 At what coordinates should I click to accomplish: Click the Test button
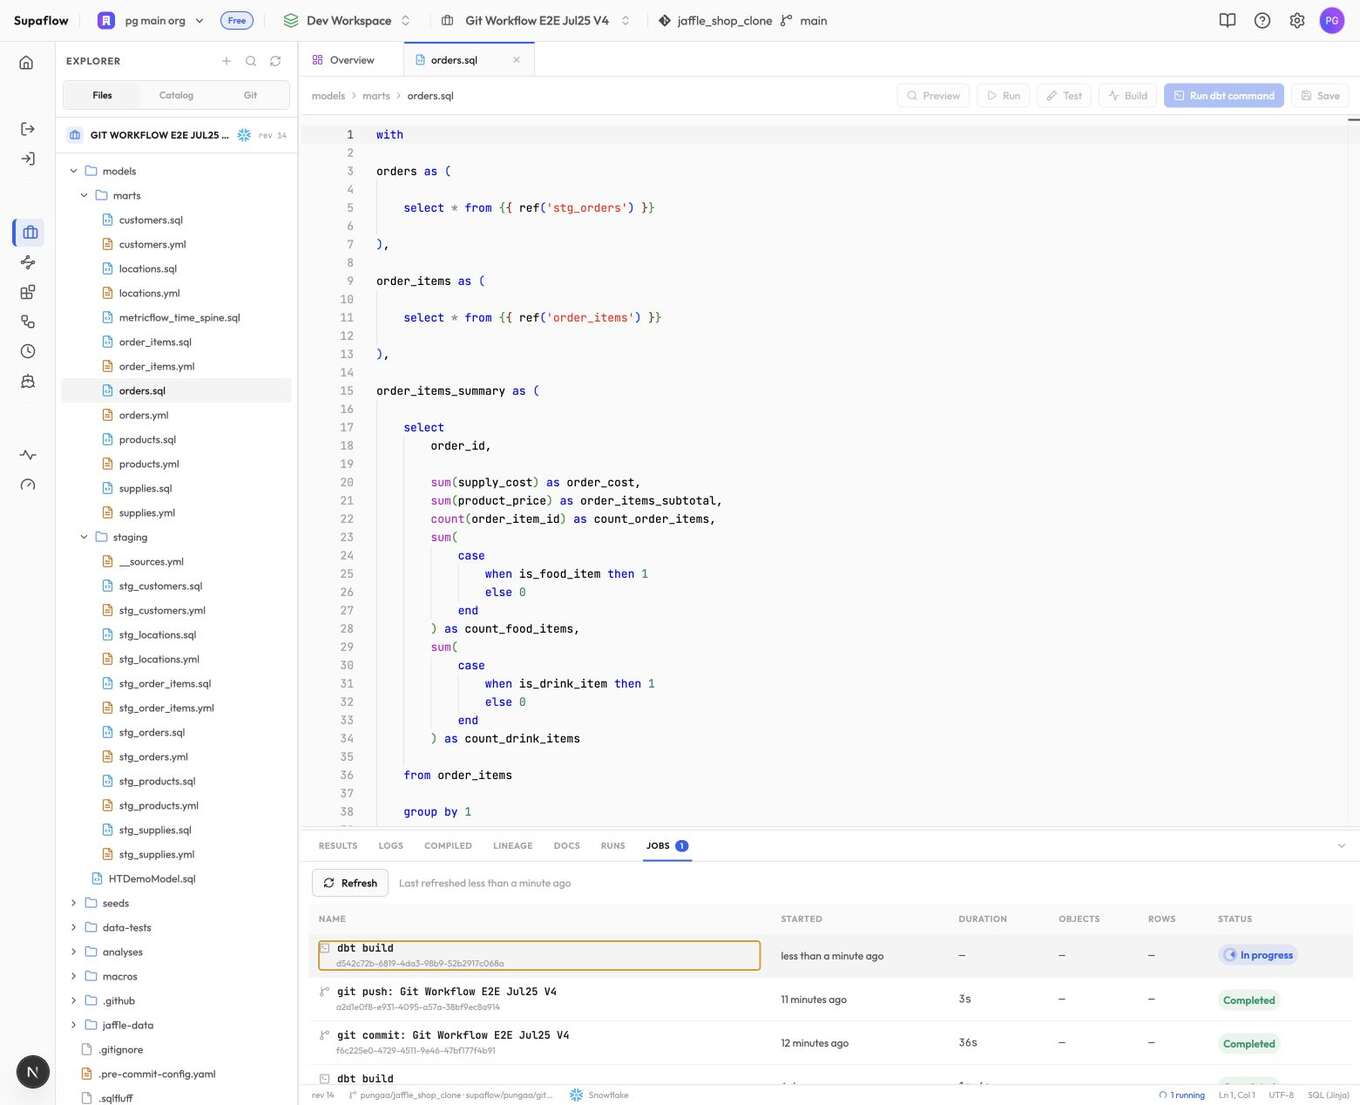click(1064, 96)
